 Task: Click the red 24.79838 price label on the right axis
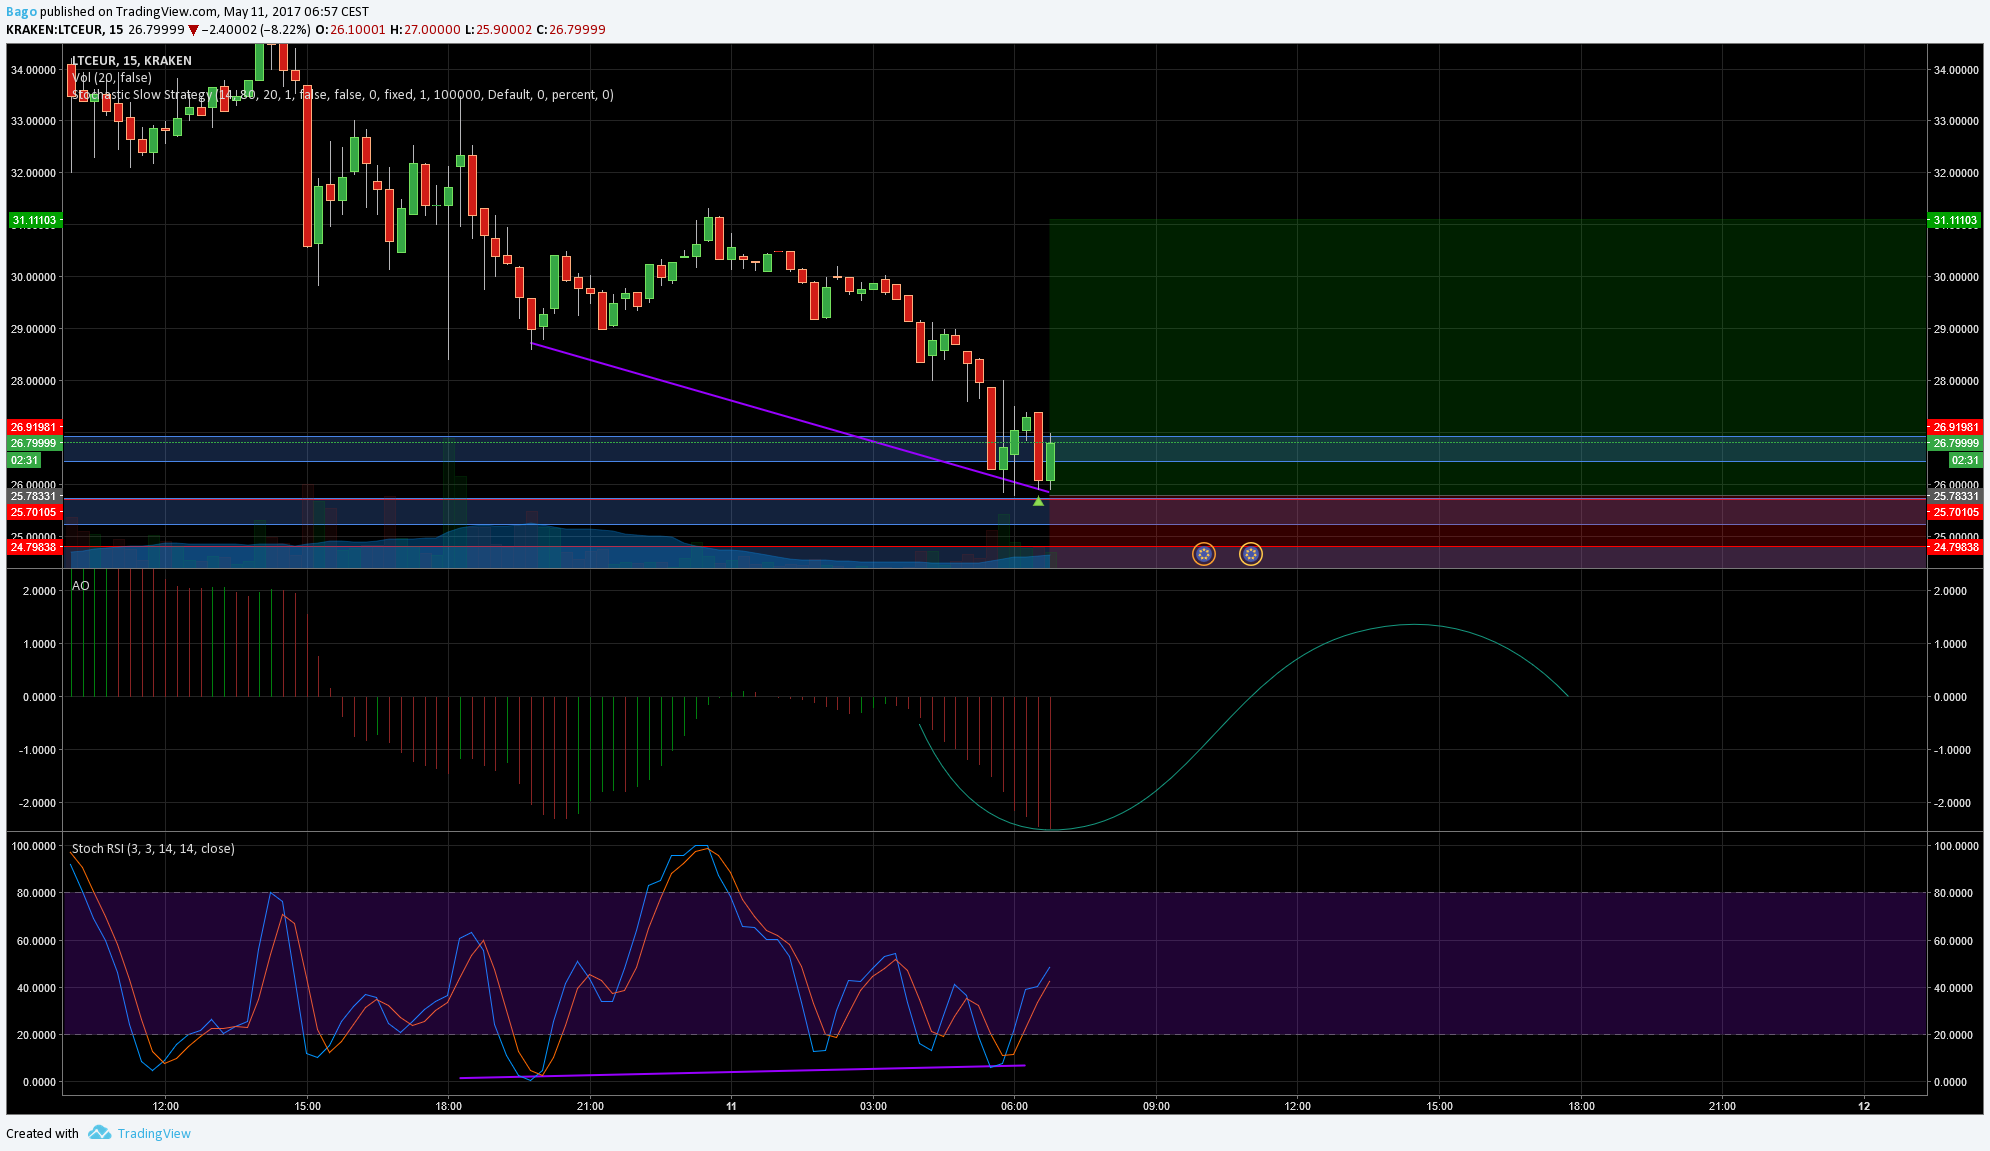point(1955,547)
